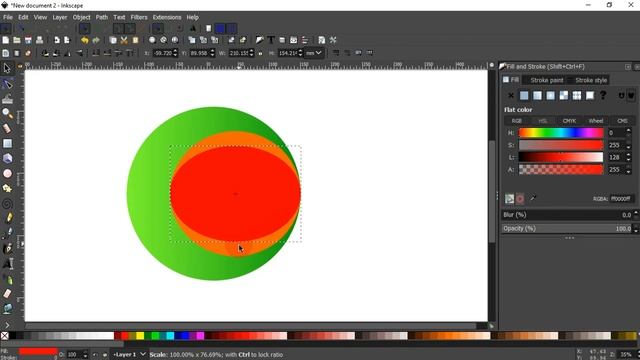Set fill to Unset paint (question mark)
Screen dimensions: 640x360
[x=603, y=96]
